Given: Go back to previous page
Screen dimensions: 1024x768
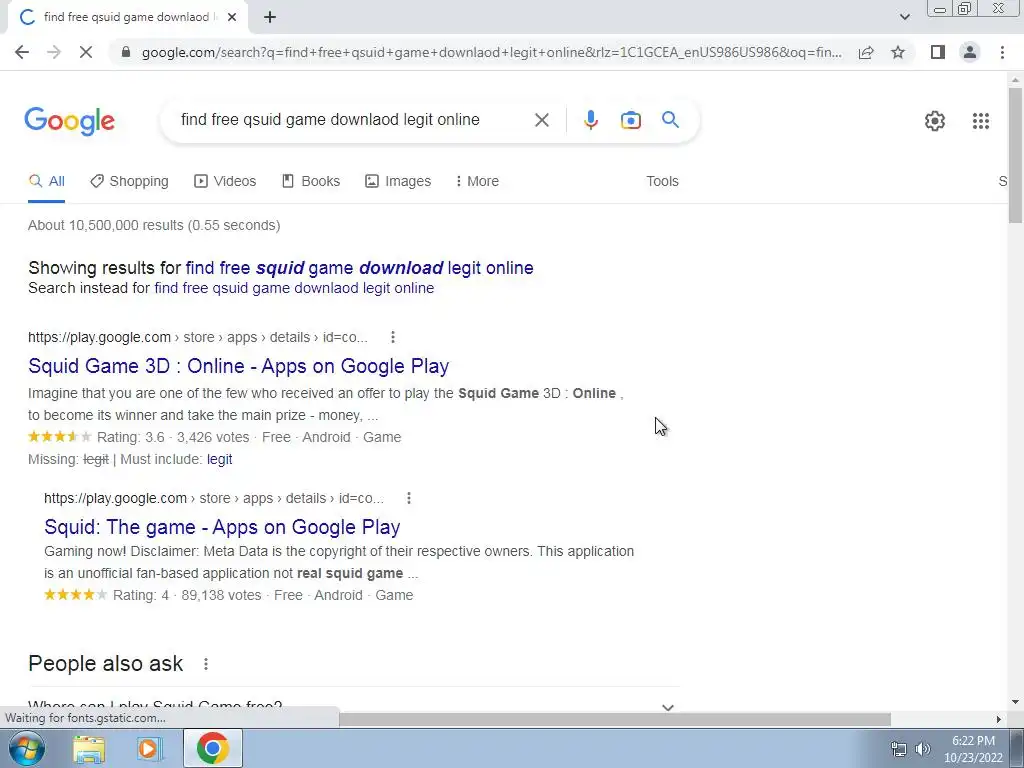Looking at the screenshot, I should pyautogui.click(x=22, y=52).
